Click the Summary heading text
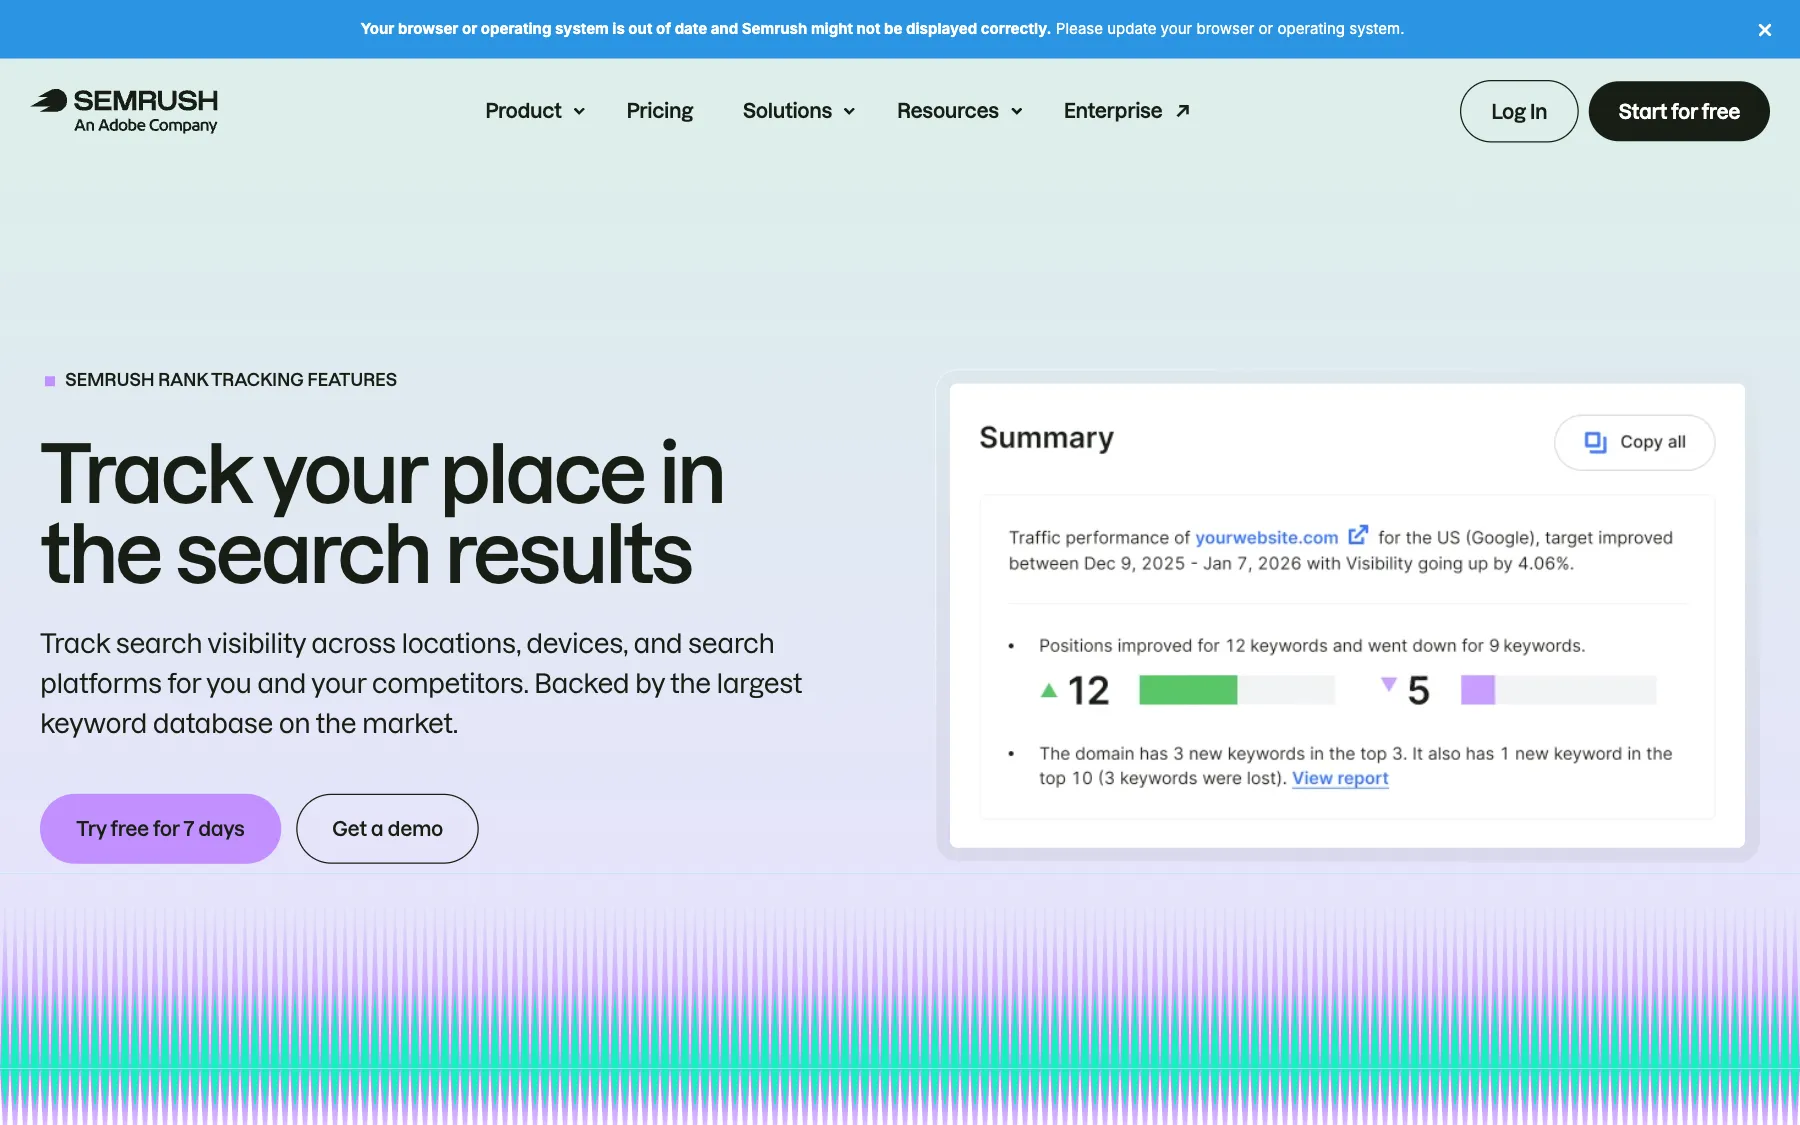This screenshot has height=1125, width=1800. click(x=1046, y=438)
